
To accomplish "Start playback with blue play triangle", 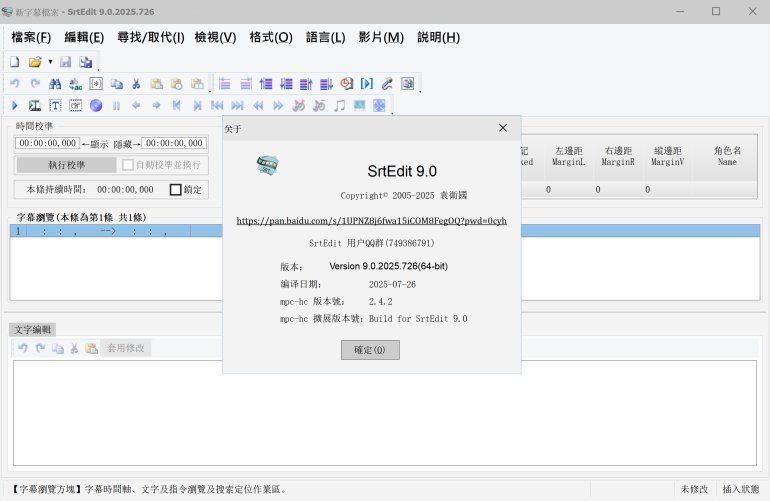I will (15, 105).
